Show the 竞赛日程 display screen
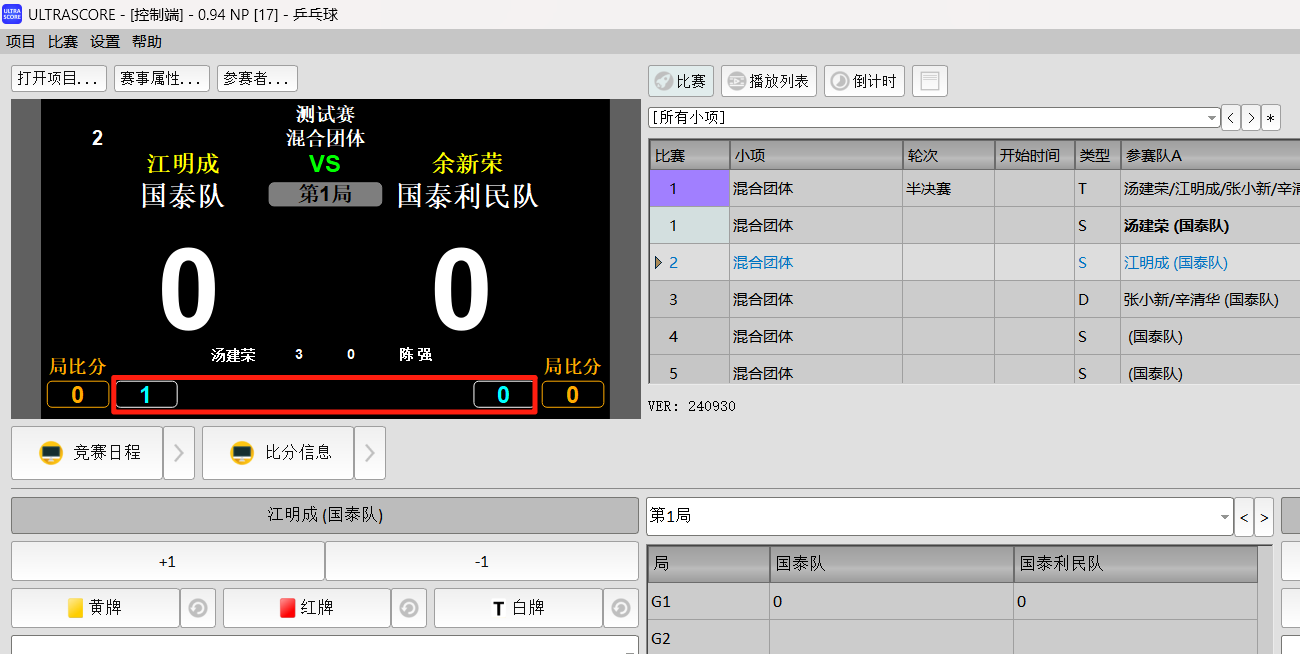The image size is (1300, 654). click(87, 453)
